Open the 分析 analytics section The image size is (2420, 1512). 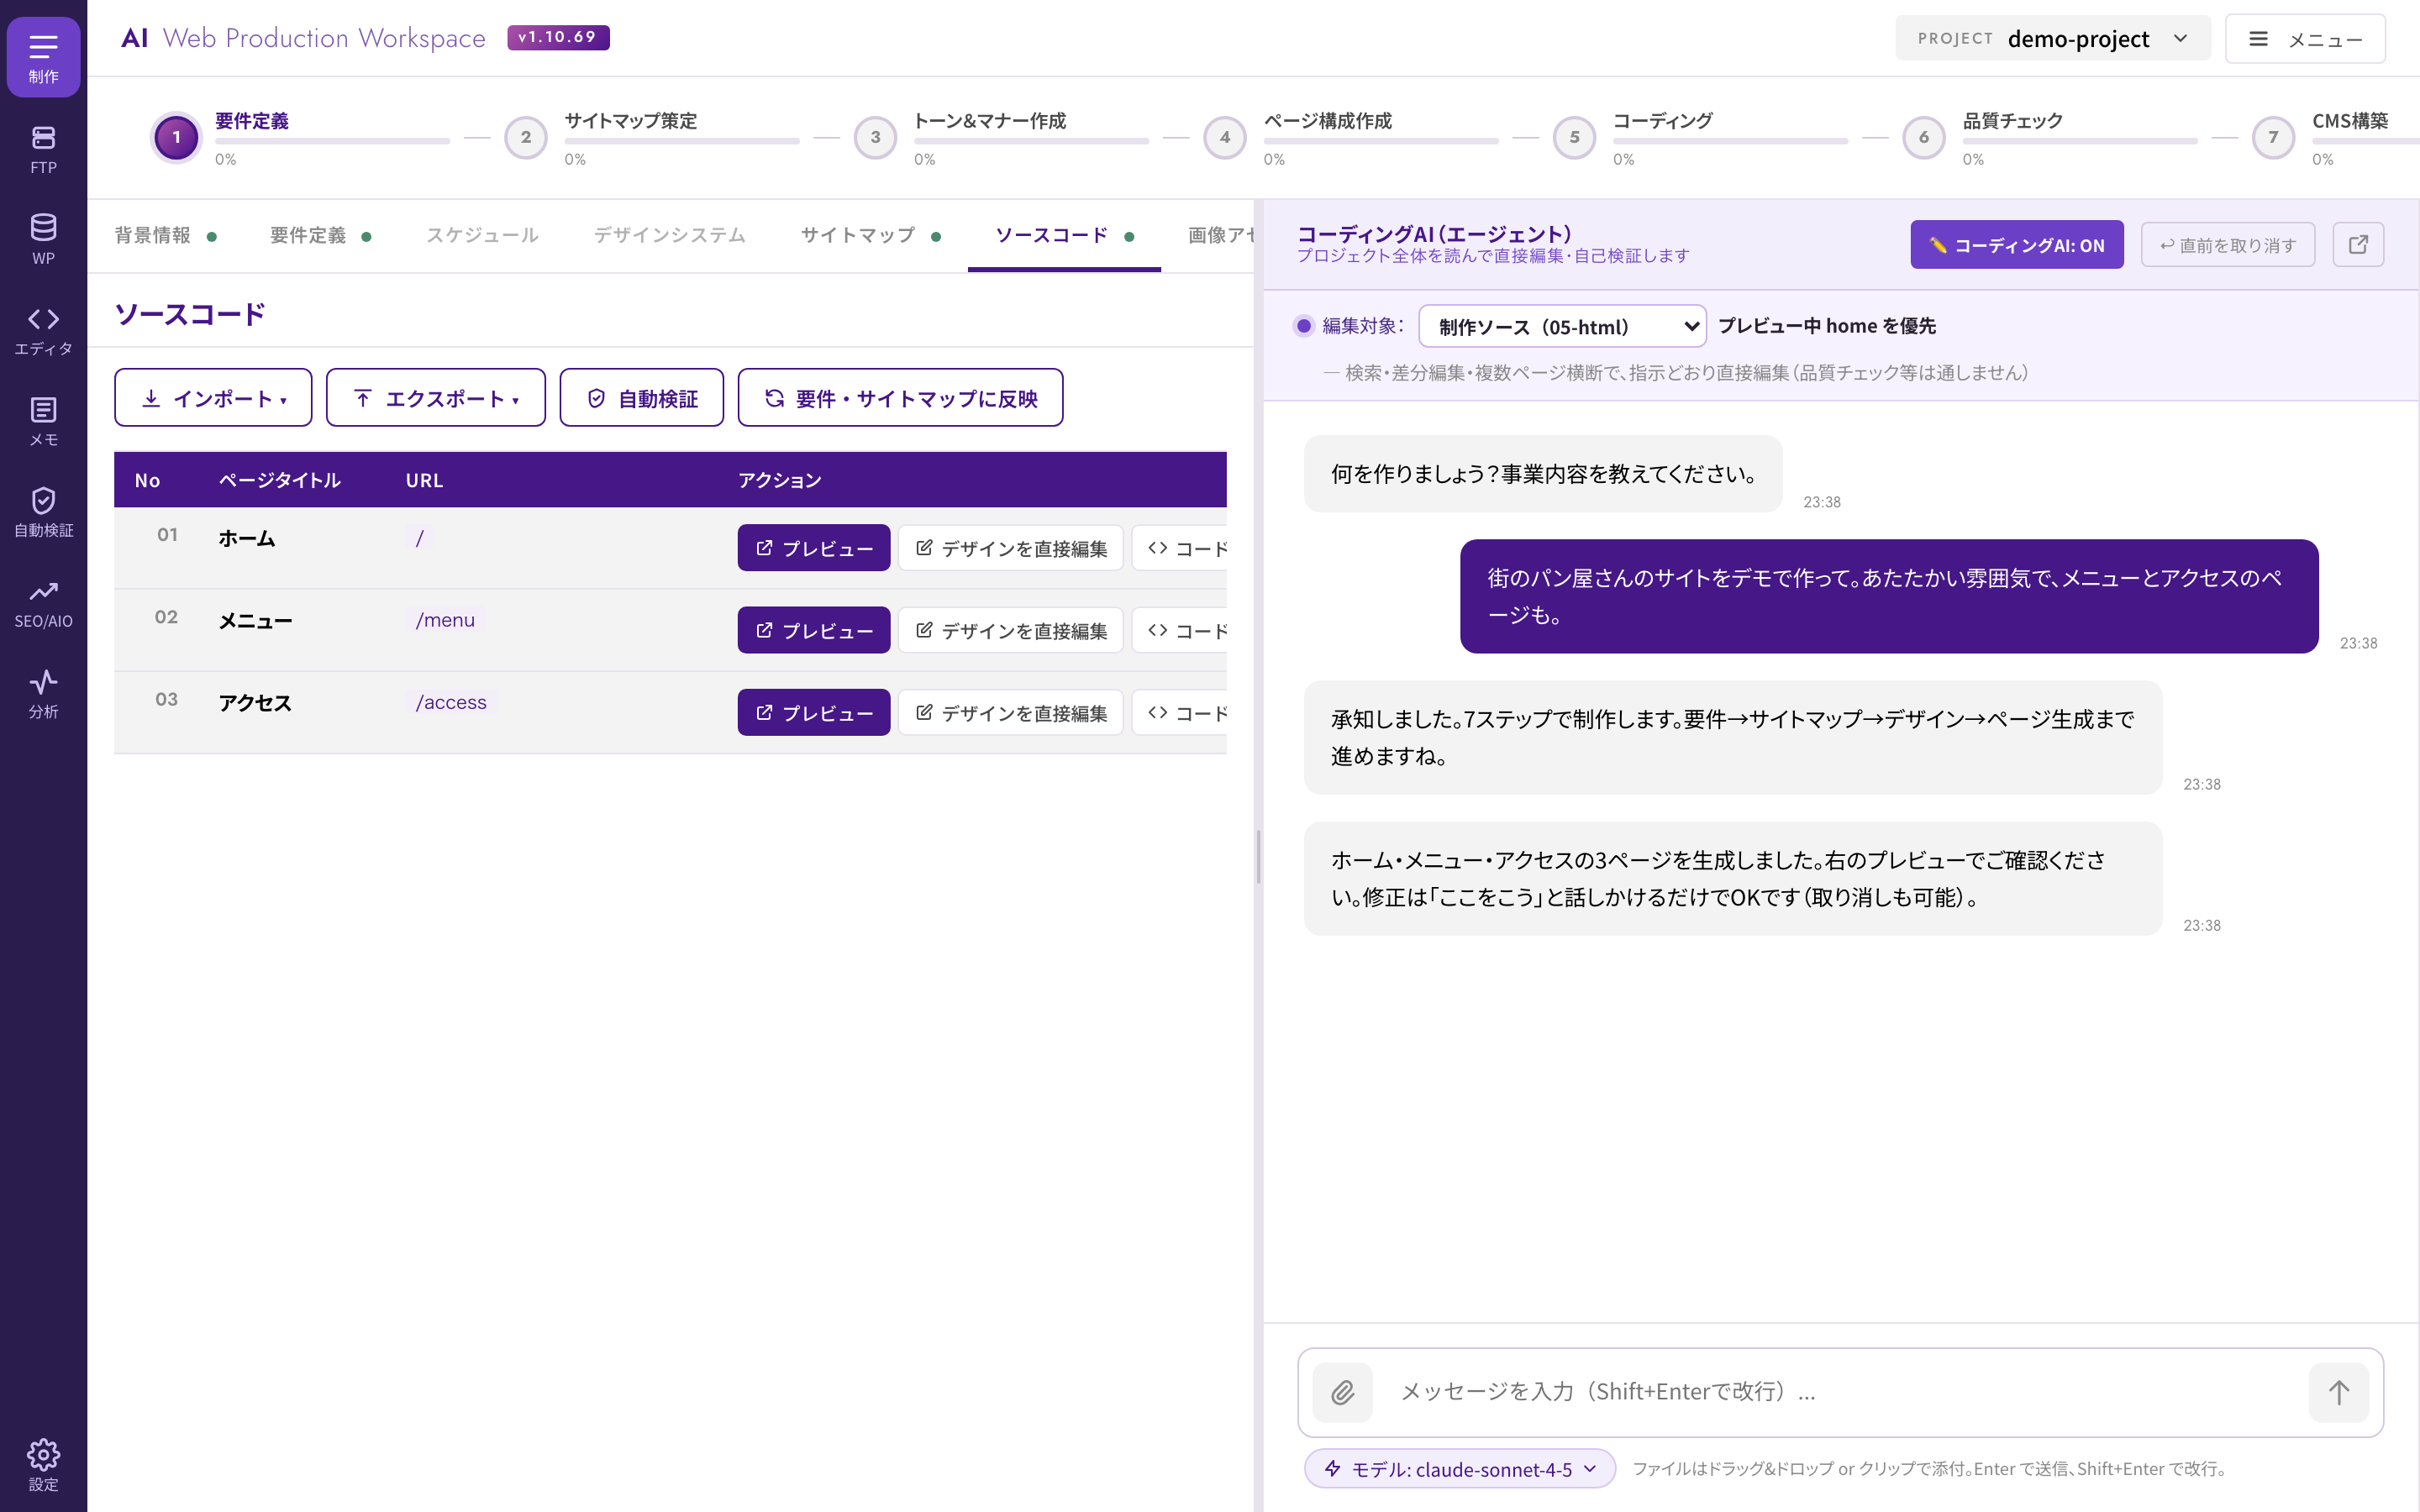(x=43, y=695)
